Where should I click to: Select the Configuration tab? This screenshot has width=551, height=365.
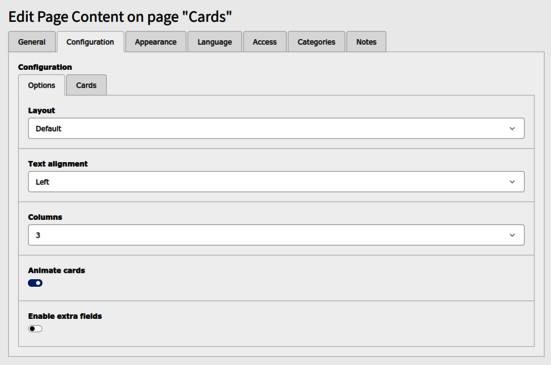click(x=90, y=42)
